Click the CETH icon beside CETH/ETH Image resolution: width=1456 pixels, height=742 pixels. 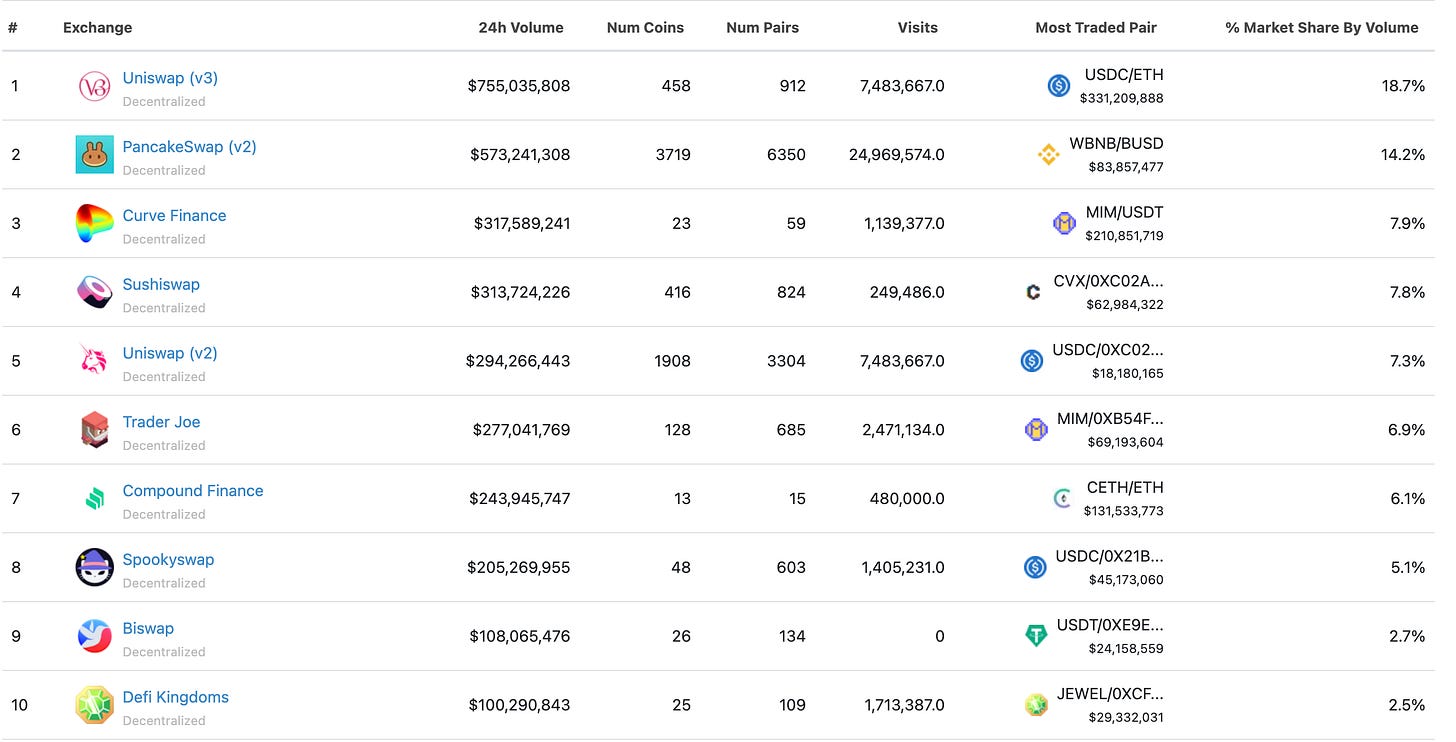pyautogui.click(x=1063, y=498)
